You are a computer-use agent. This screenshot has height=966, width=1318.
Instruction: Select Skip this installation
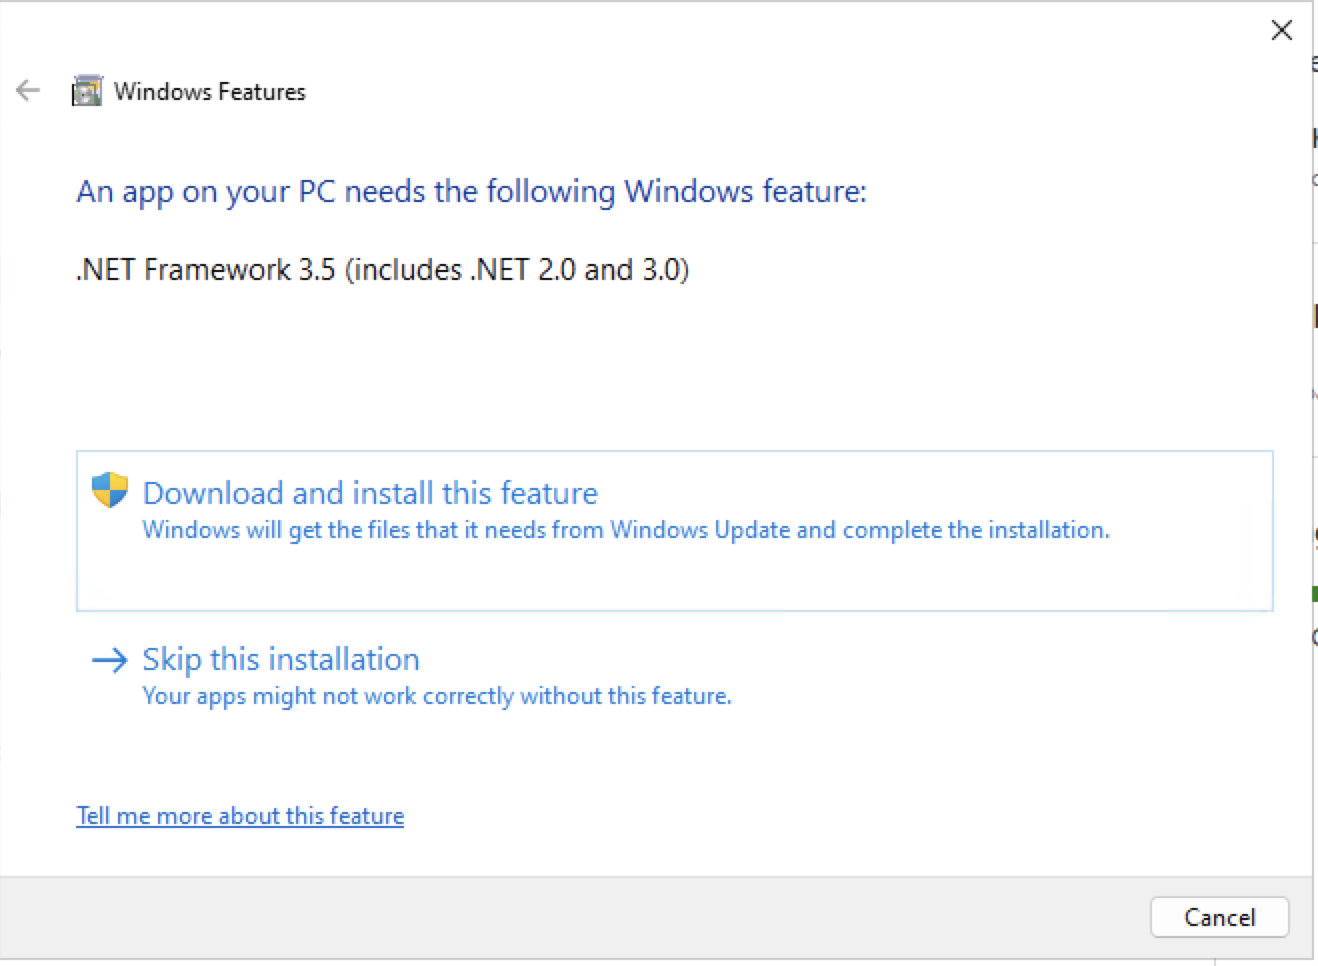(x=281, y=660)
